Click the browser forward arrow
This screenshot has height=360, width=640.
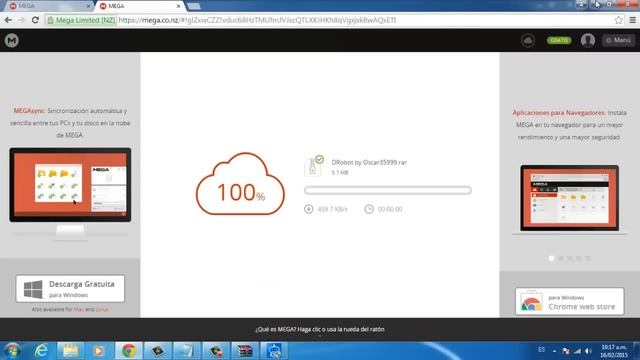22,20
